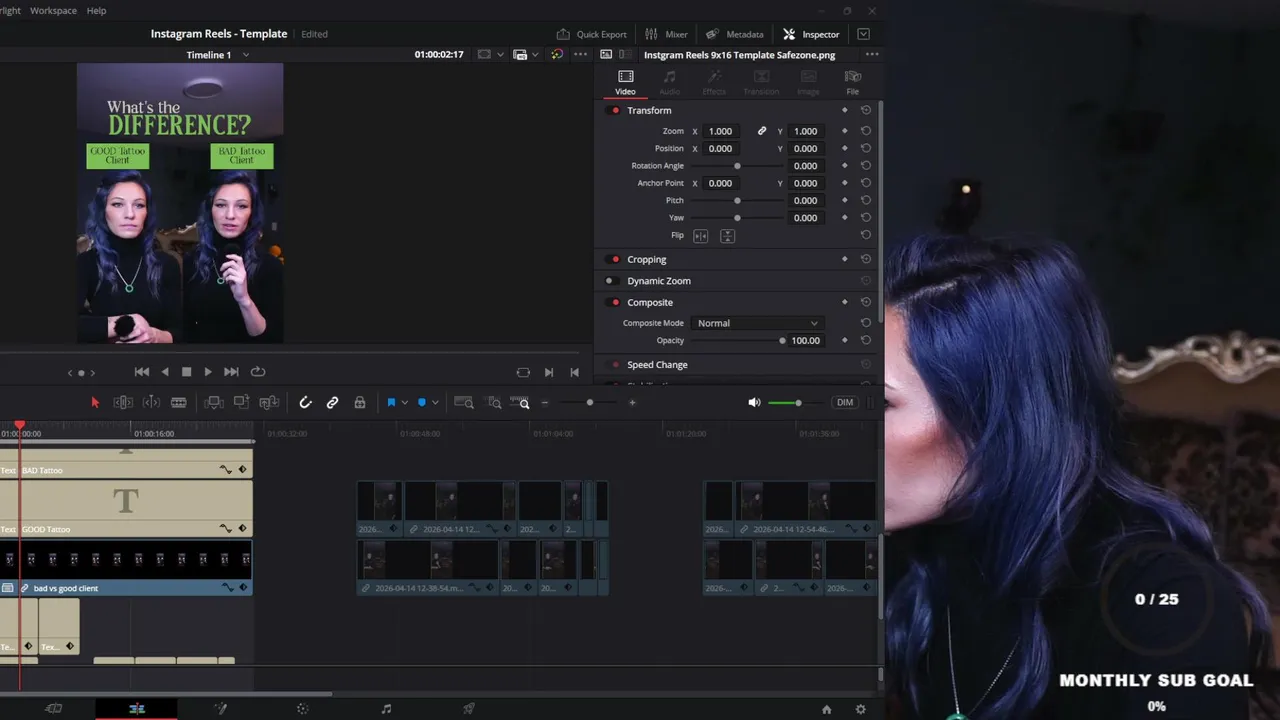
Task: Add keyframe for Position parameter
Action: [x=845, y=149]
